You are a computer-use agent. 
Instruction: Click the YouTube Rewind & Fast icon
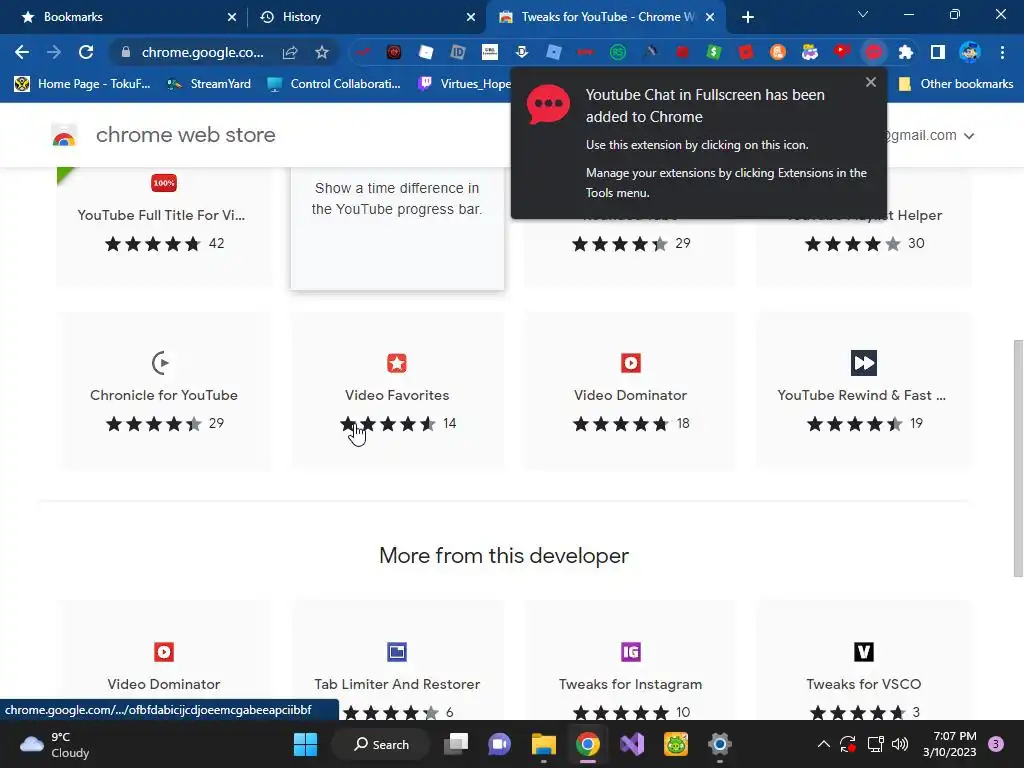click(x=864, y=363)
